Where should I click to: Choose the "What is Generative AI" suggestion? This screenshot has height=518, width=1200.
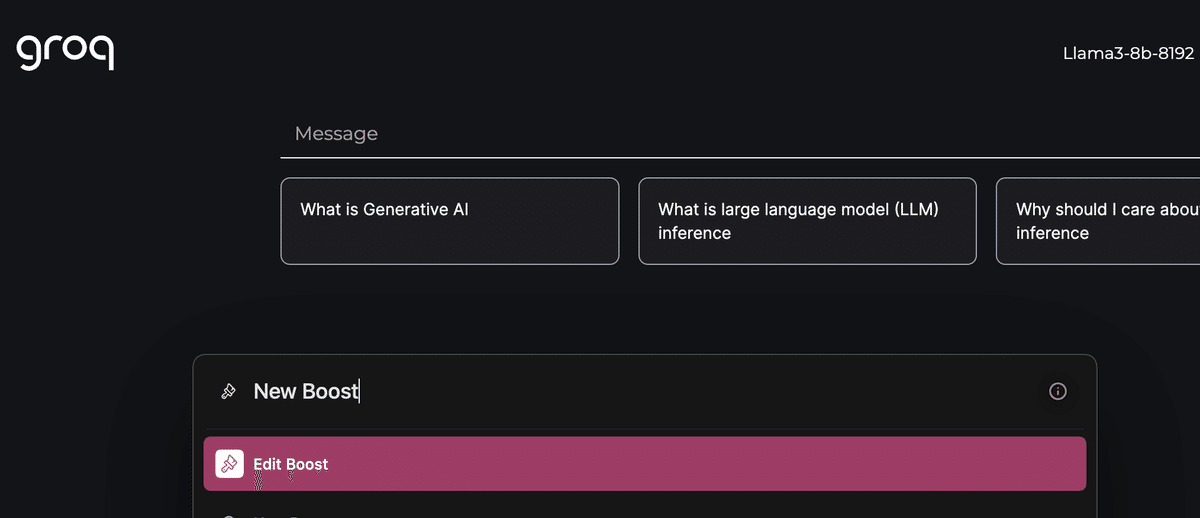pyautogui.click(x=450, y=221)
